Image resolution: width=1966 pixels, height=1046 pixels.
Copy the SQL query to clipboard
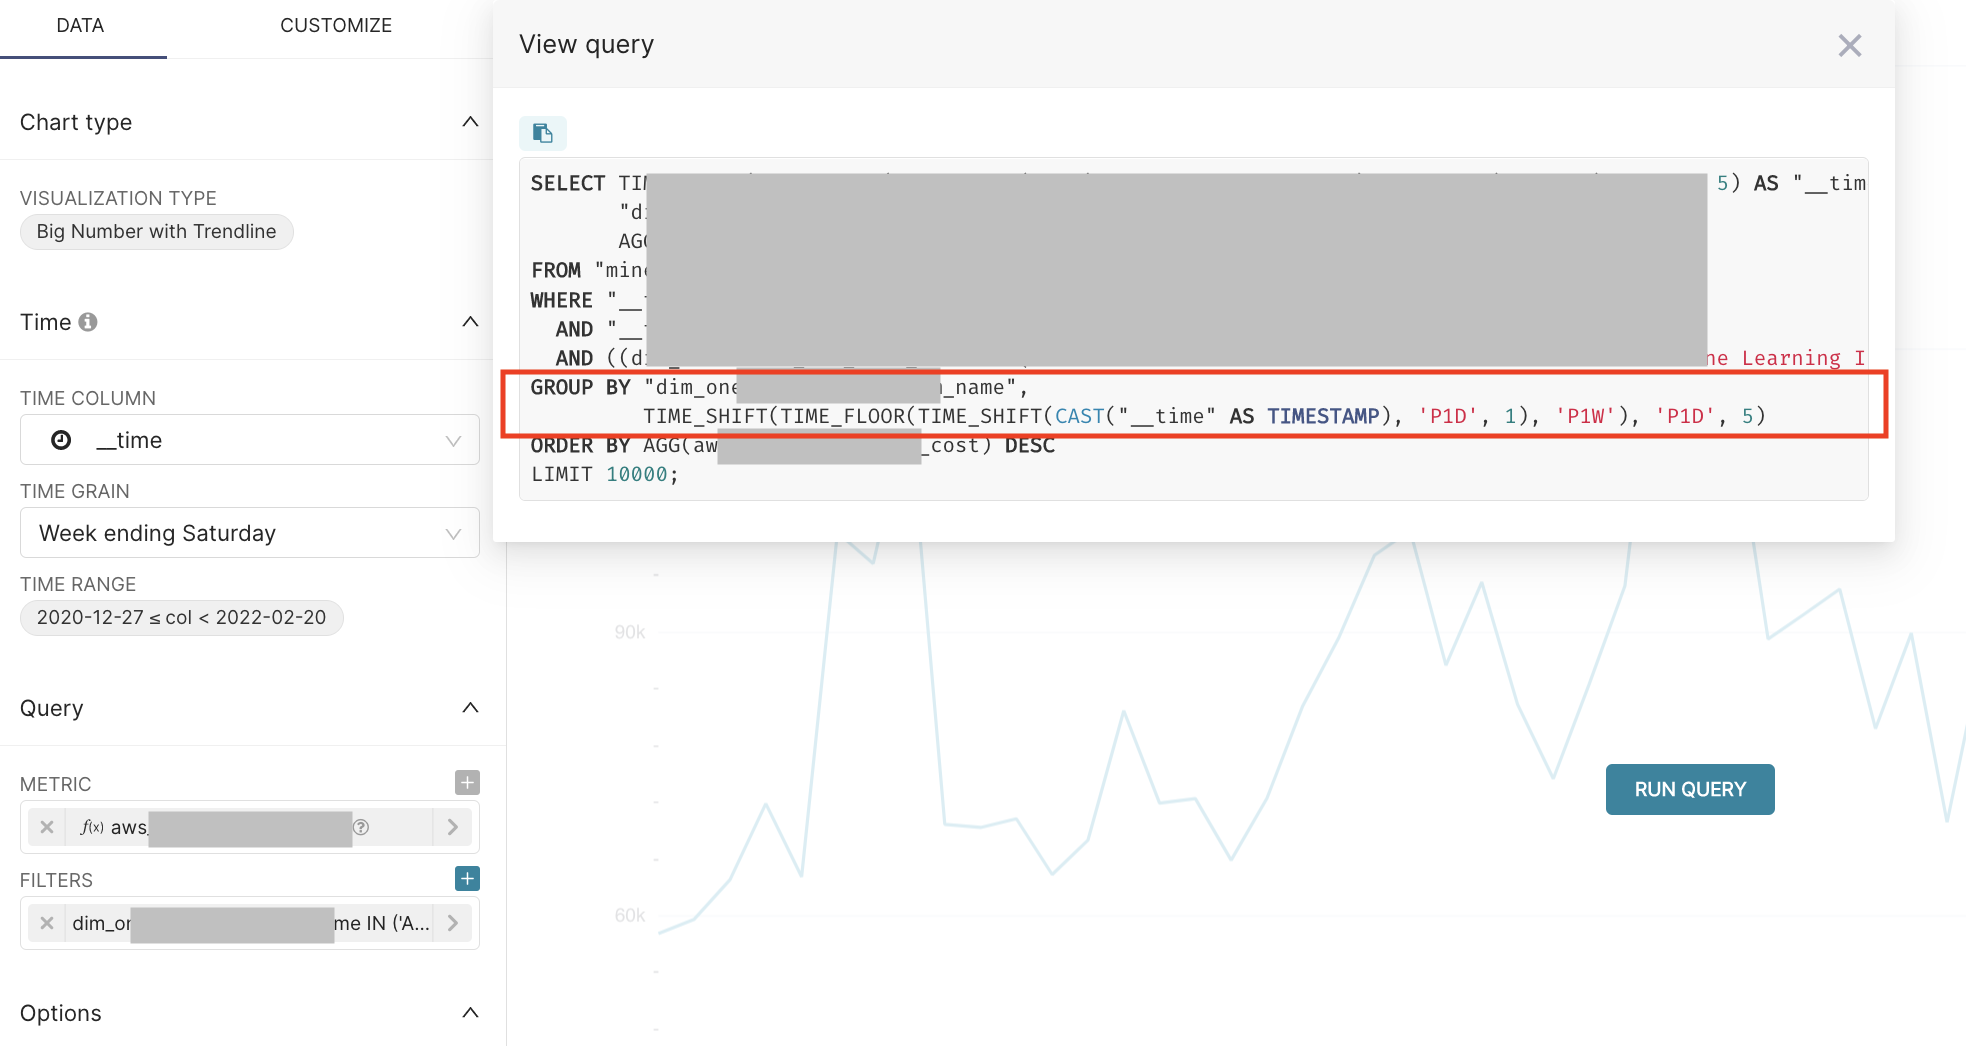pyautogui.click(x=542, y=132)
